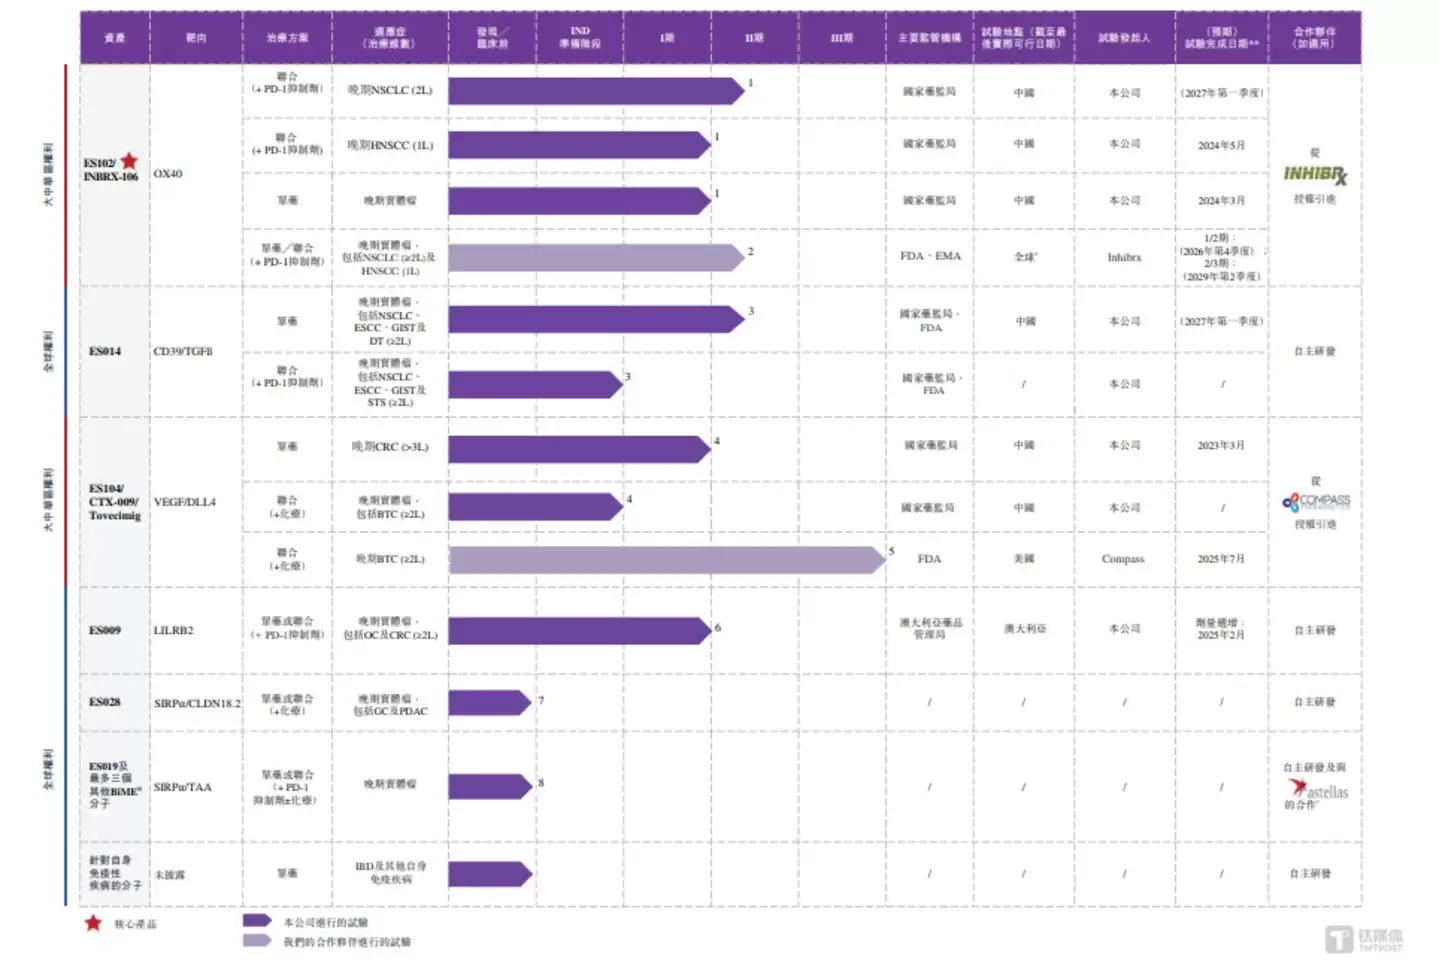The height and width of the screenshot is (979, 1439).
Task: Click the INHIBRx partner logo
Action: click(1315, 175)
